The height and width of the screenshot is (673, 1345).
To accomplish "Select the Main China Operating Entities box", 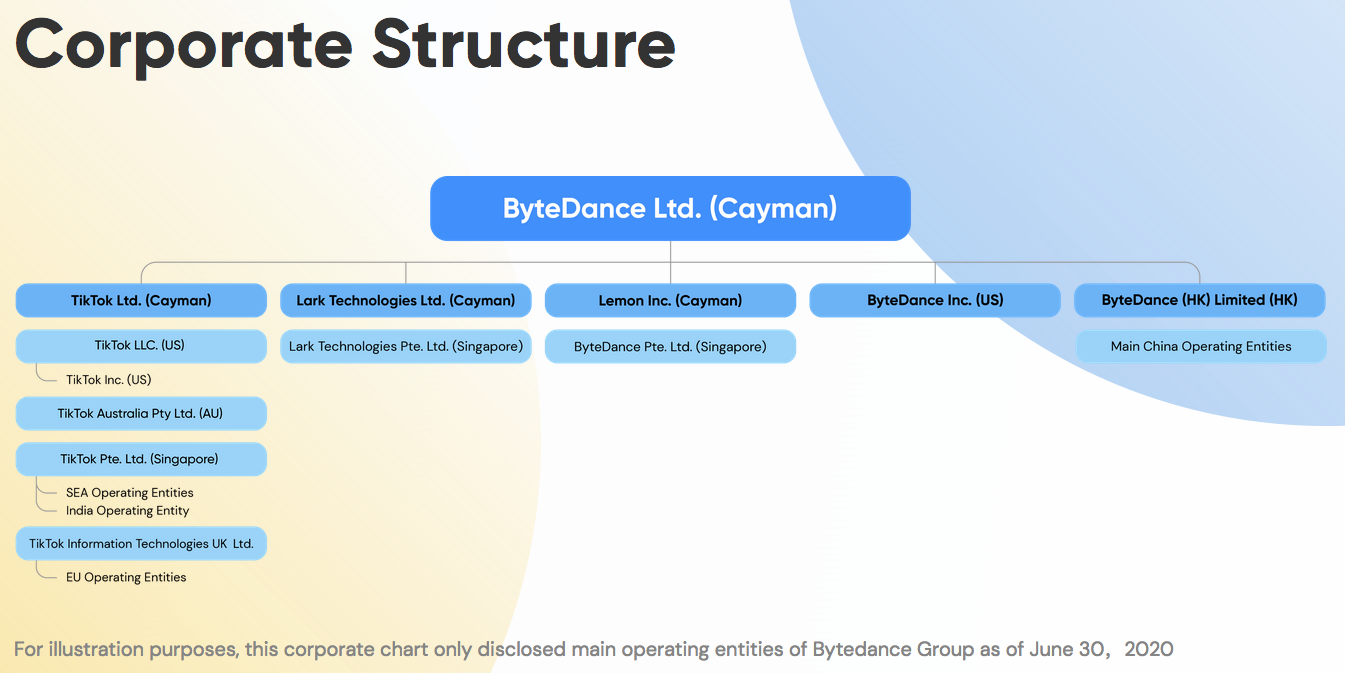I will pyautogui.click(x=1200, y=347).
